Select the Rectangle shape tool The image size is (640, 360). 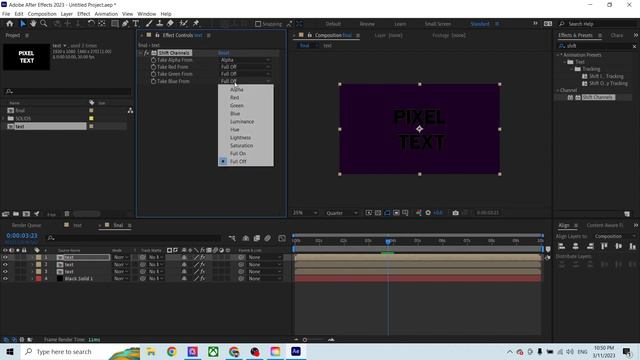pyautogui.click(x=115, y=24)
